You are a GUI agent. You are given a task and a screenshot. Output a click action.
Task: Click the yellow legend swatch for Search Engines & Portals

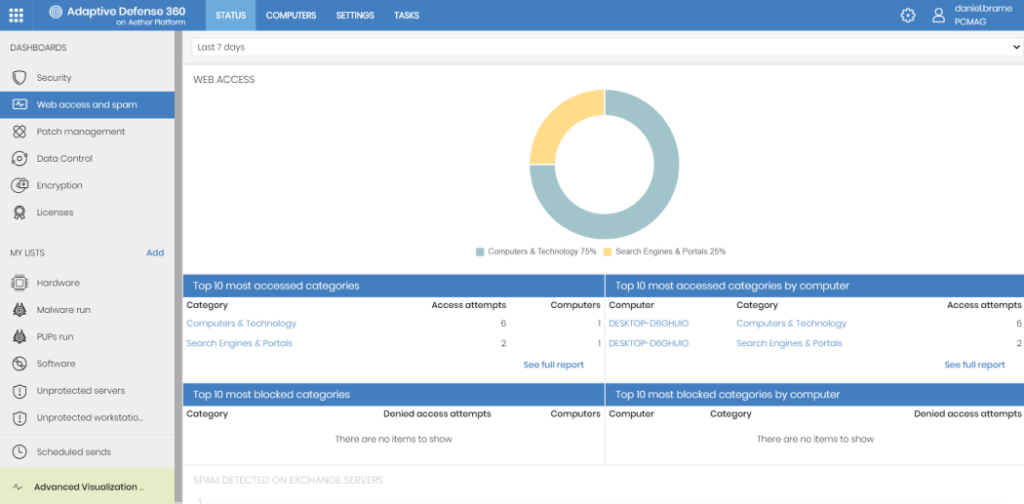[x=607, y=252]
